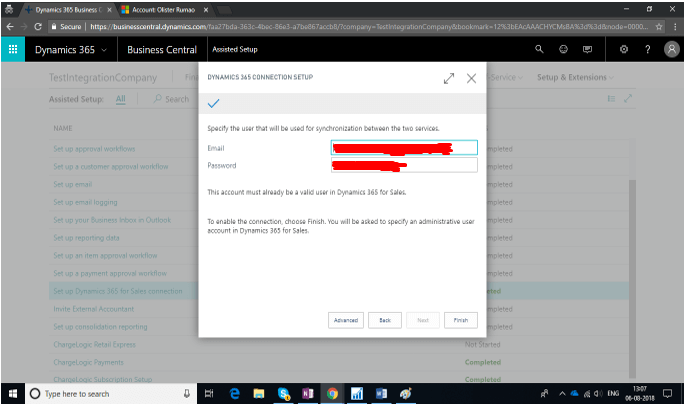Expand the Dynamics 365 dropdown chevron

pos(104,50)
